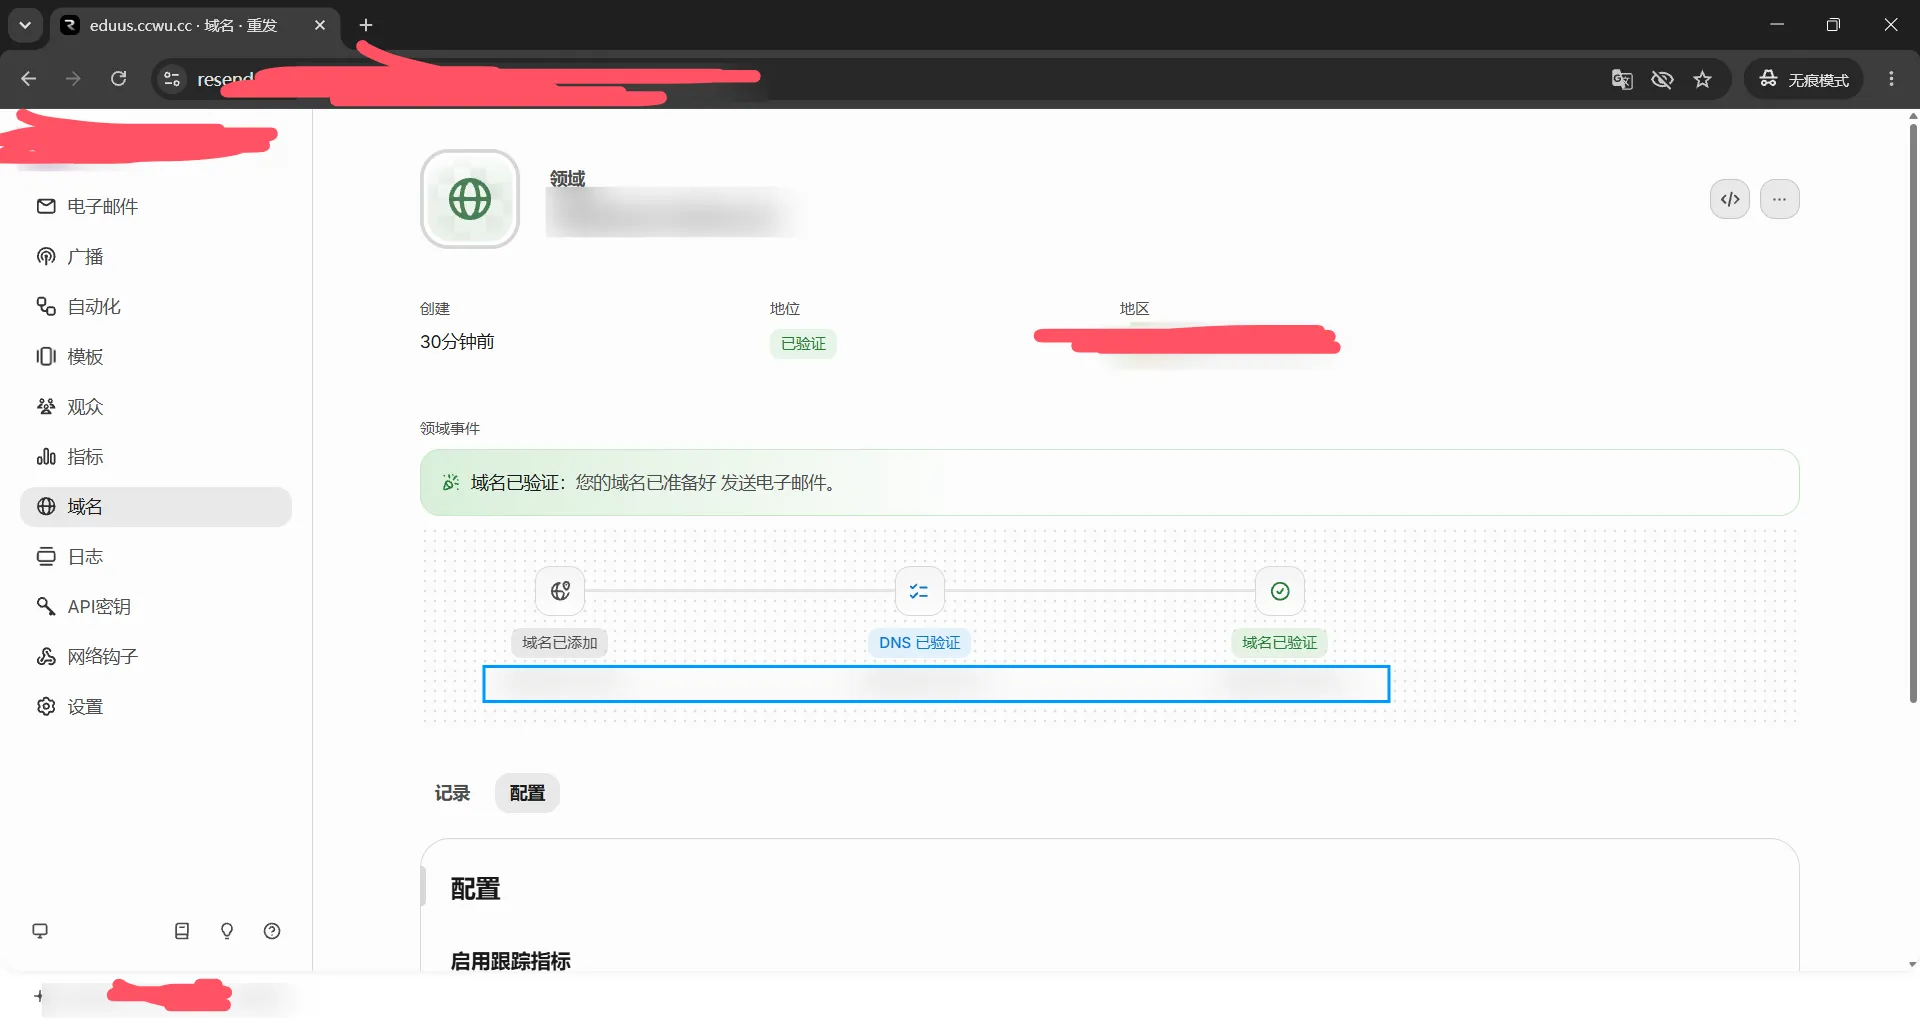1920x1020 pixels.
Task: Click the checklist step icon above DNS 已验证
Action: click(920, 591)
